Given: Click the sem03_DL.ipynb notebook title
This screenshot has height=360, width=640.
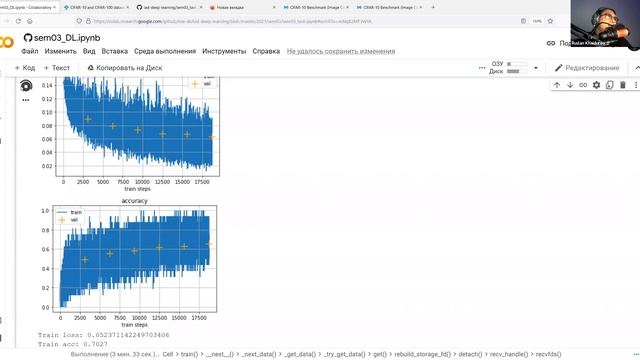Looking at the screenshot, I should [x=67, y=38].
